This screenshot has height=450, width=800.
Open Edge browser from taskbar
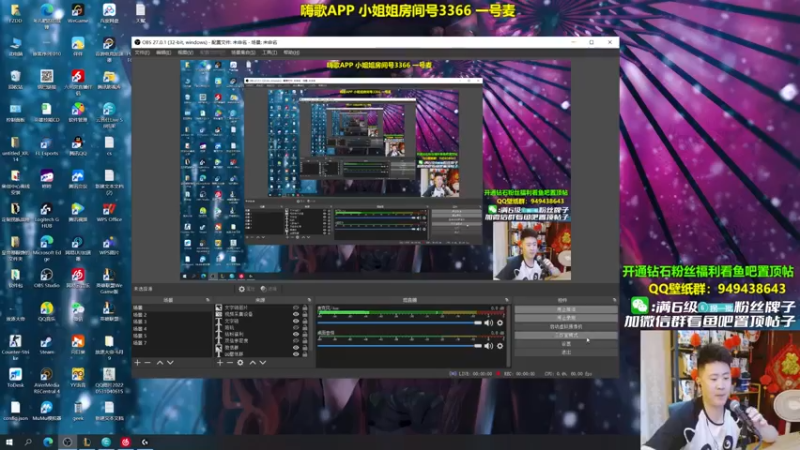tap(48, 442)
